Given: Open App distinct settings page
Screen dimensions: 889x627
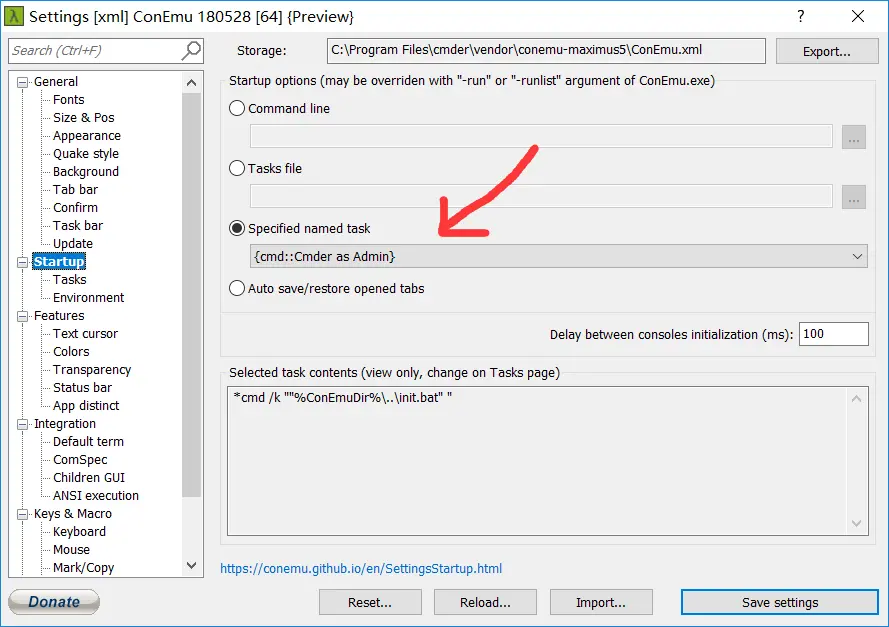Looking at the screenshot, I should 86,406.
